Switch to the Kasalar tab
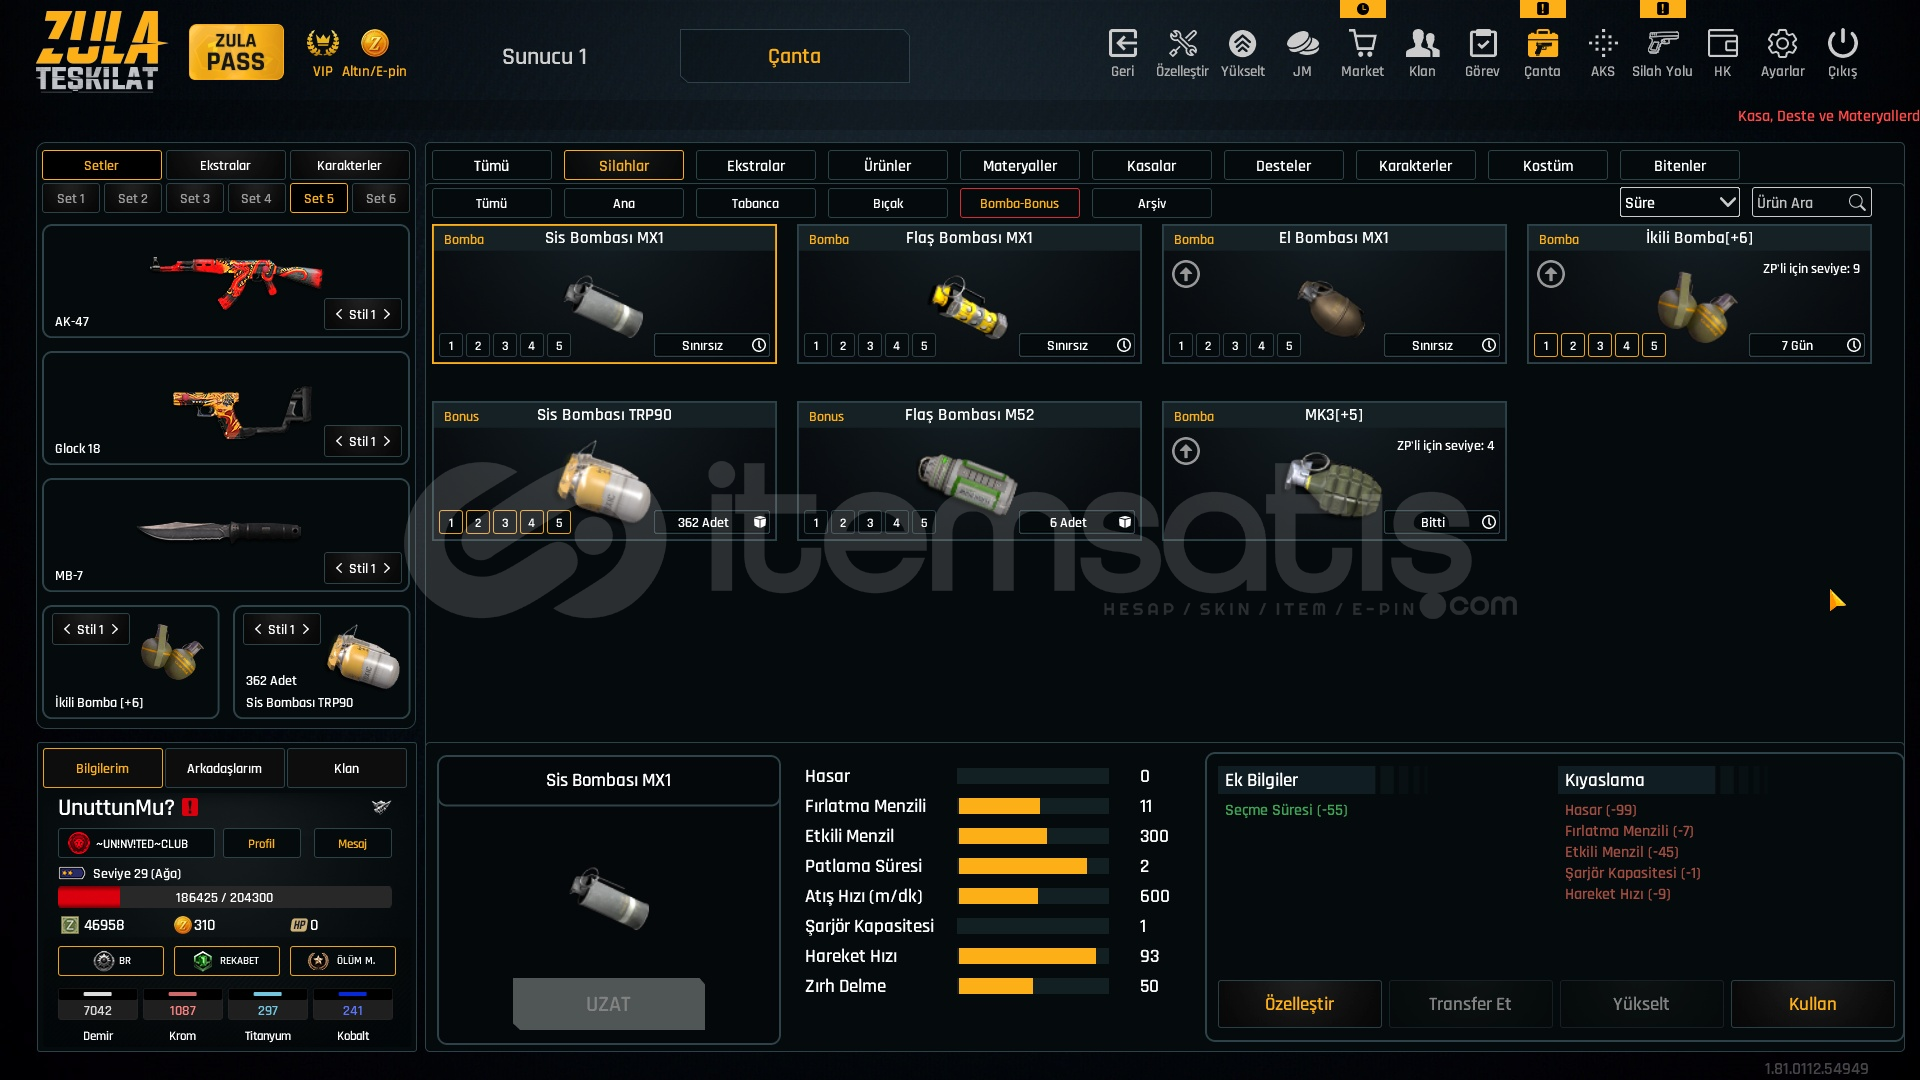Viewport: 1920px width, 1080px height. pyautogui.click(x=1151, y=166)
